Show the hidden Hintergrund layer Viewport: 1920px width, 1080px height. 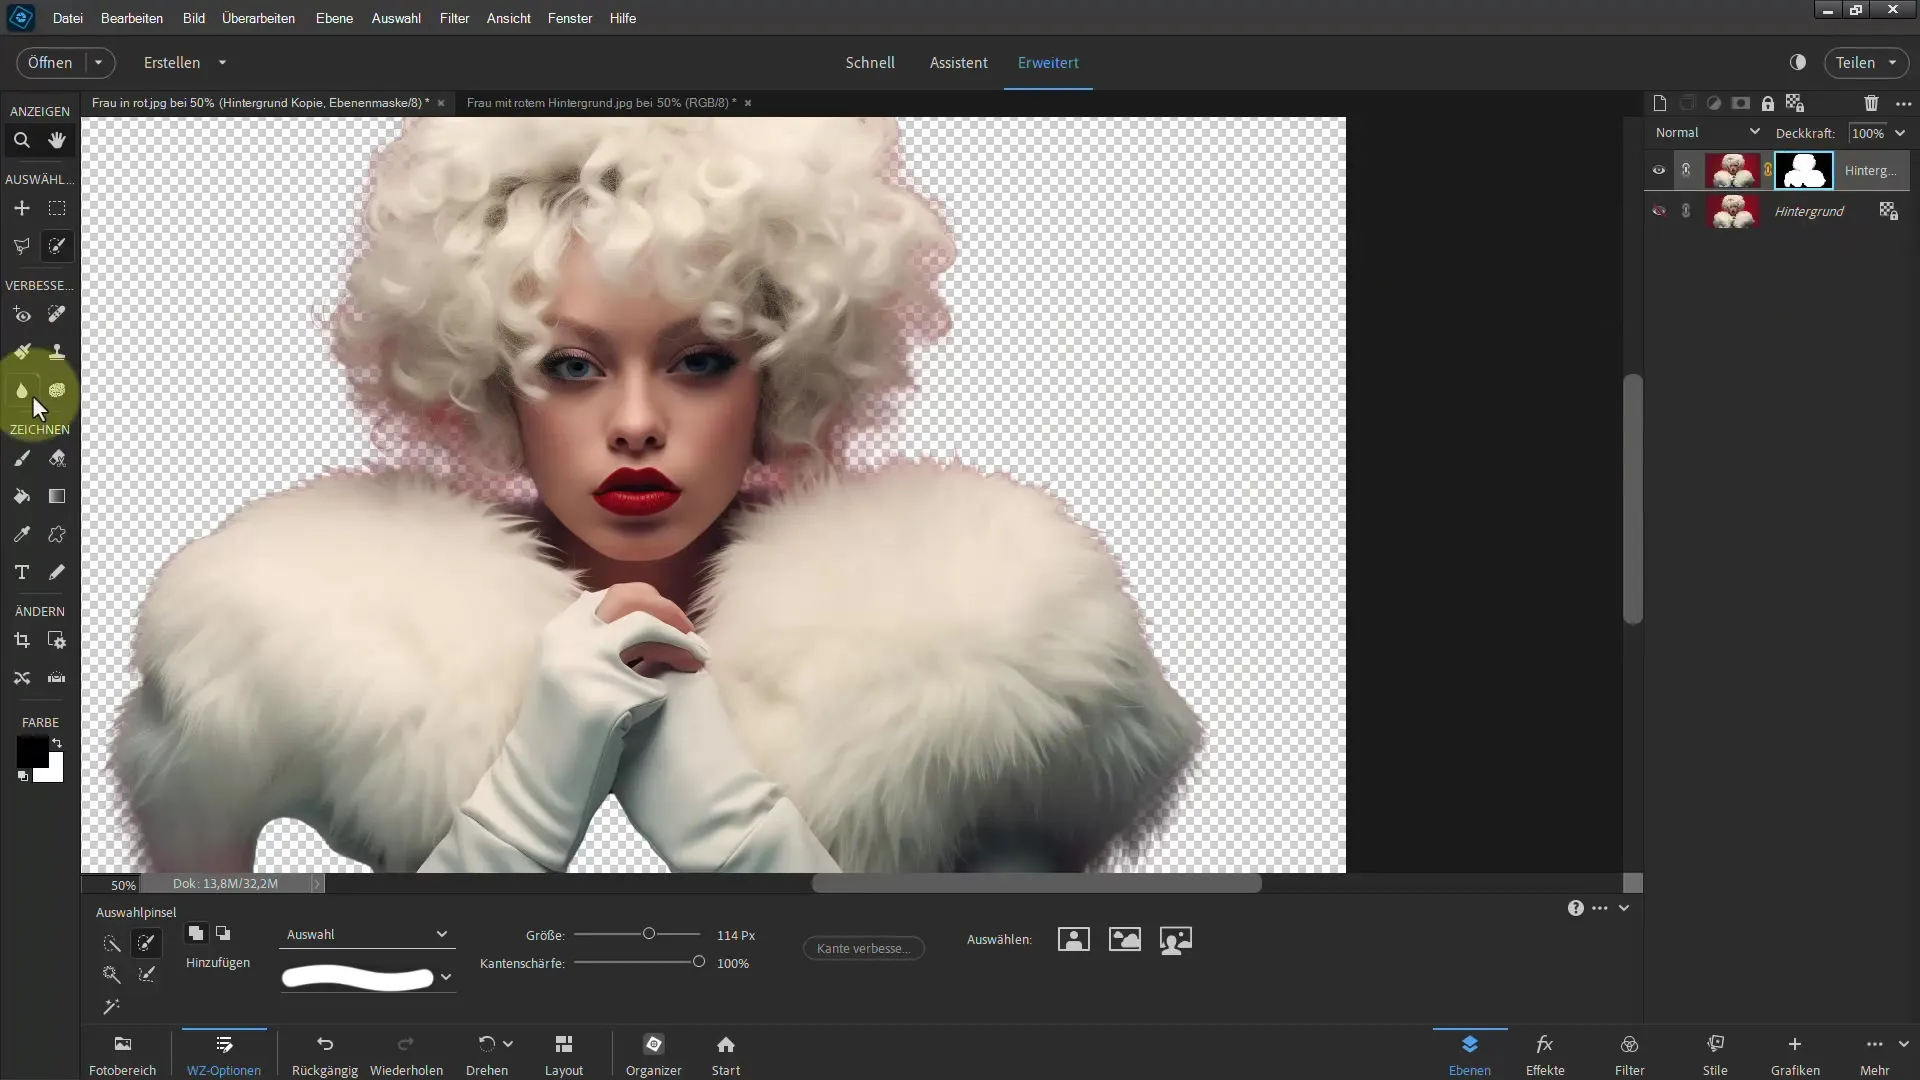1659,211
